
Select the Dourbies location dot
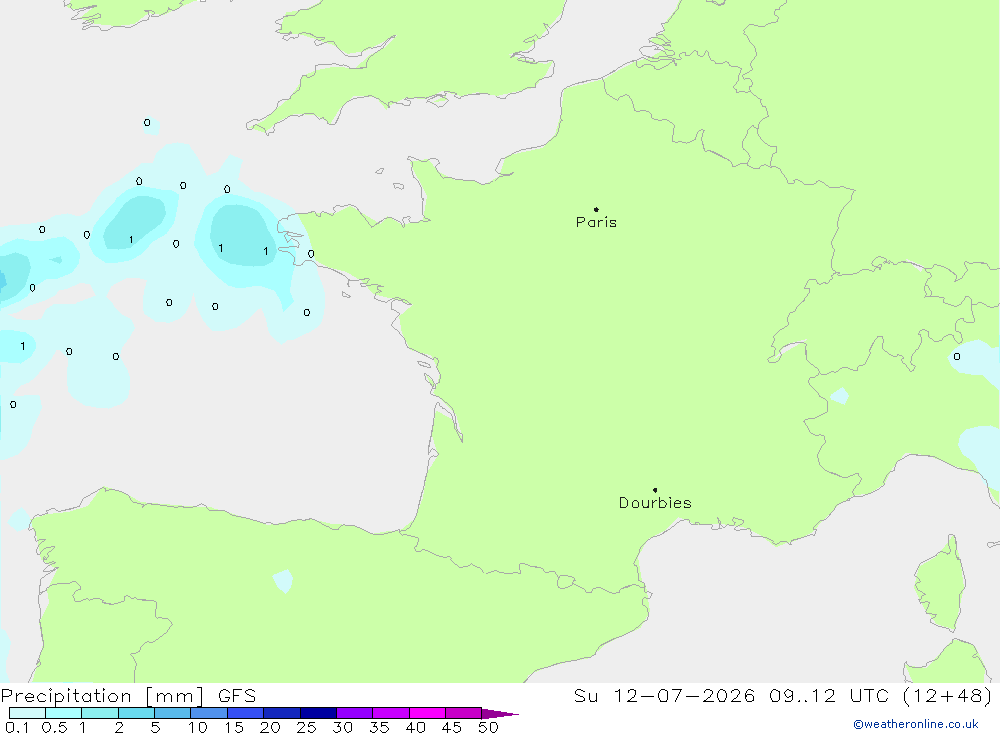pos(655,490)
